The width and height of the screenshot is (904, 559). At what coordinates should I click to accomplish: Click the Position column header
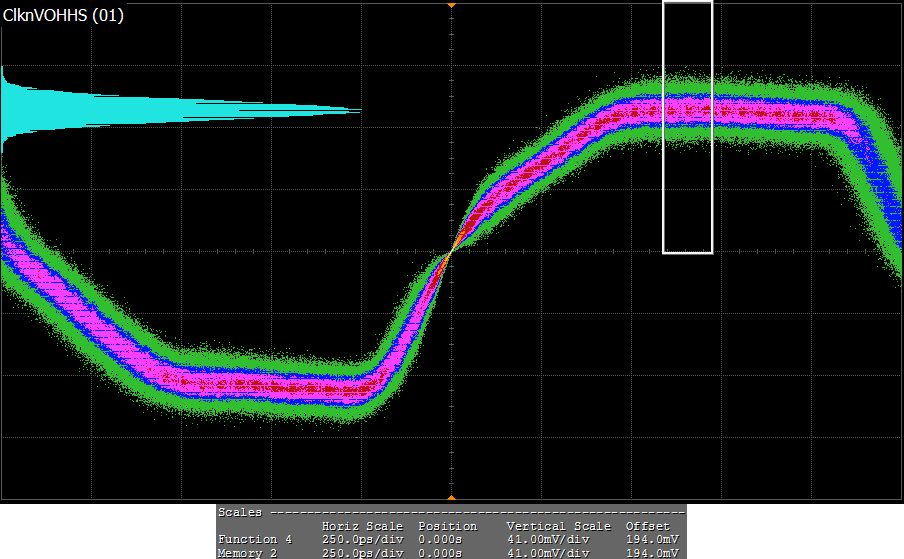(x=447, y=526)
